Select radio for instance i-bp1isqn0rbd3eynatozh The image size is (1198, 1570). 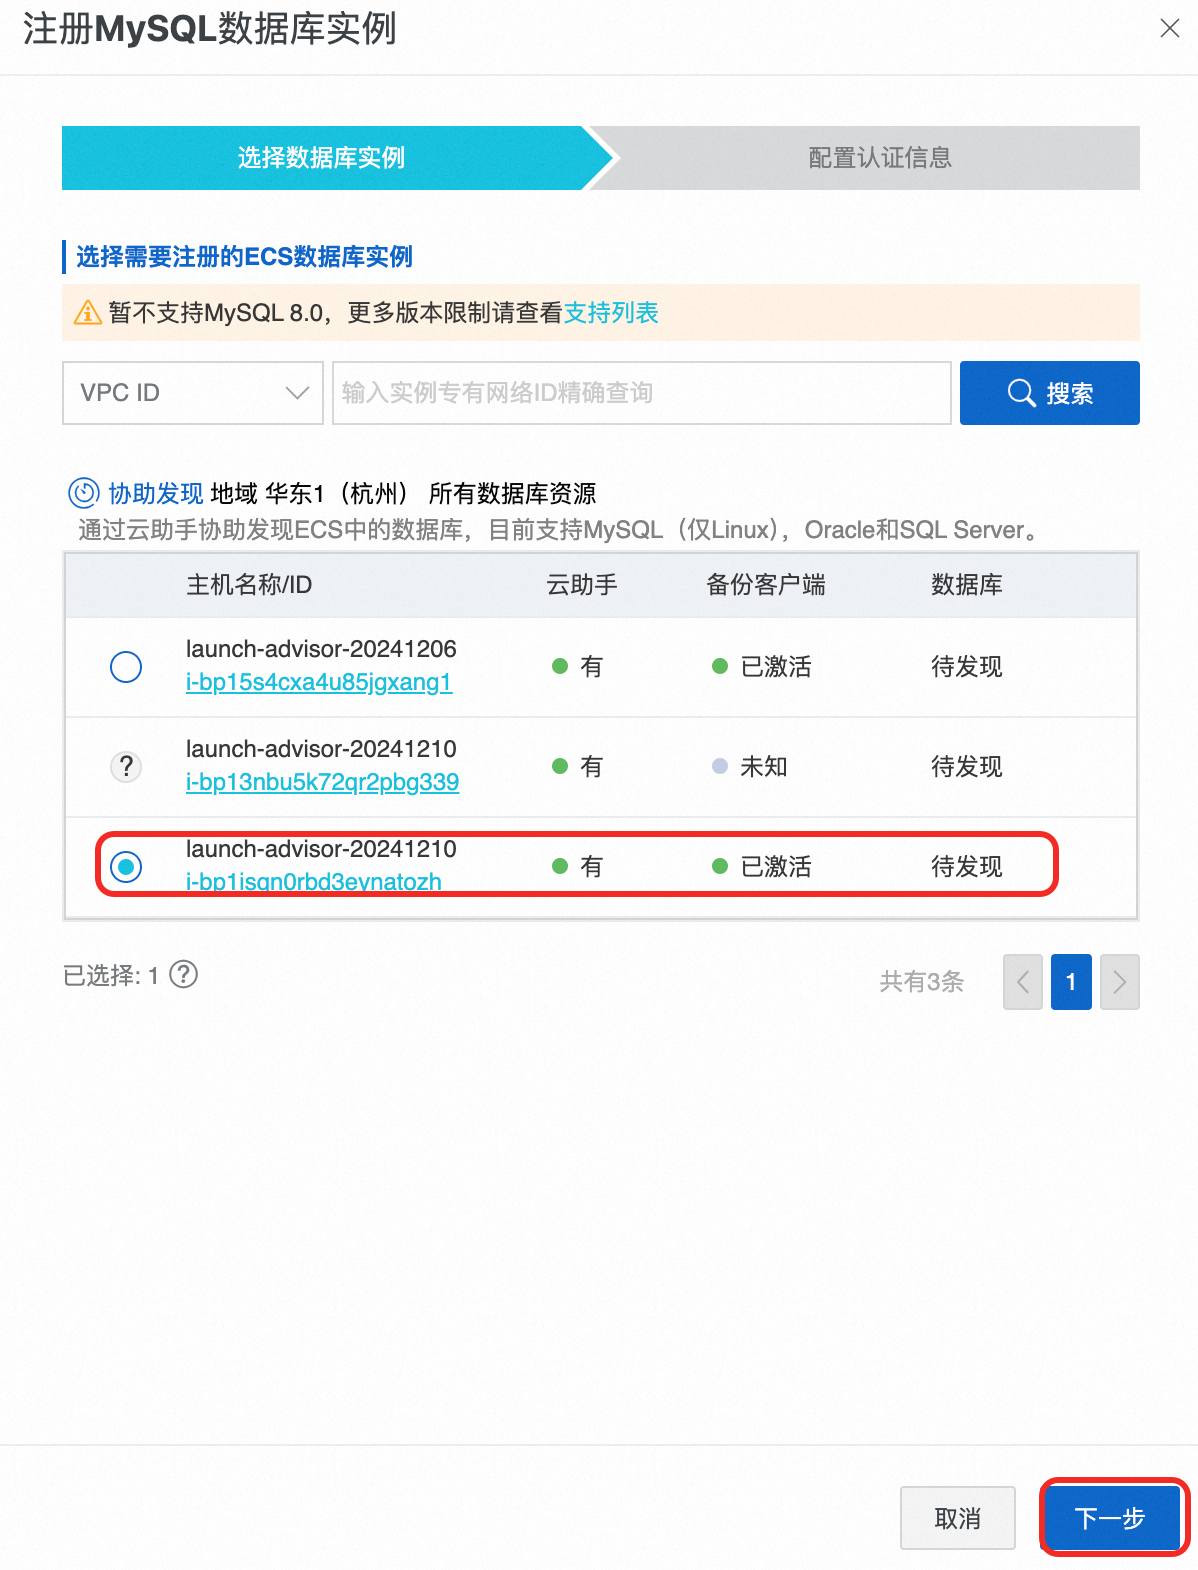126,867
